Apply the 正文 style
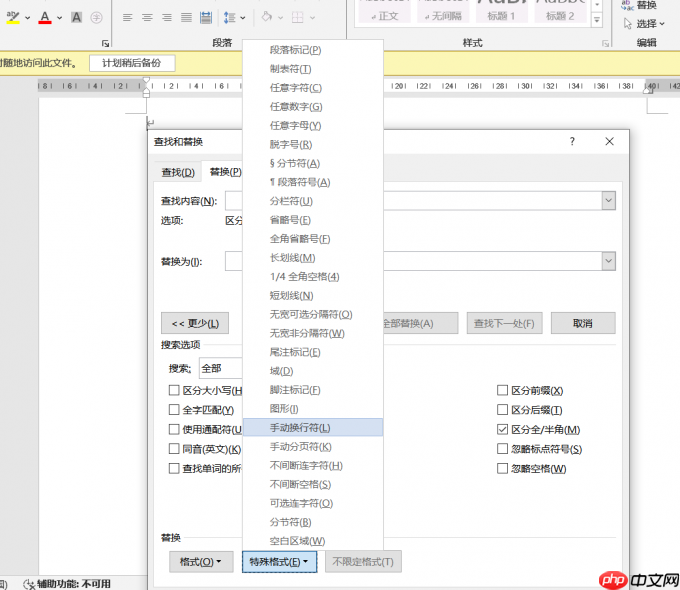 point(385,11)
